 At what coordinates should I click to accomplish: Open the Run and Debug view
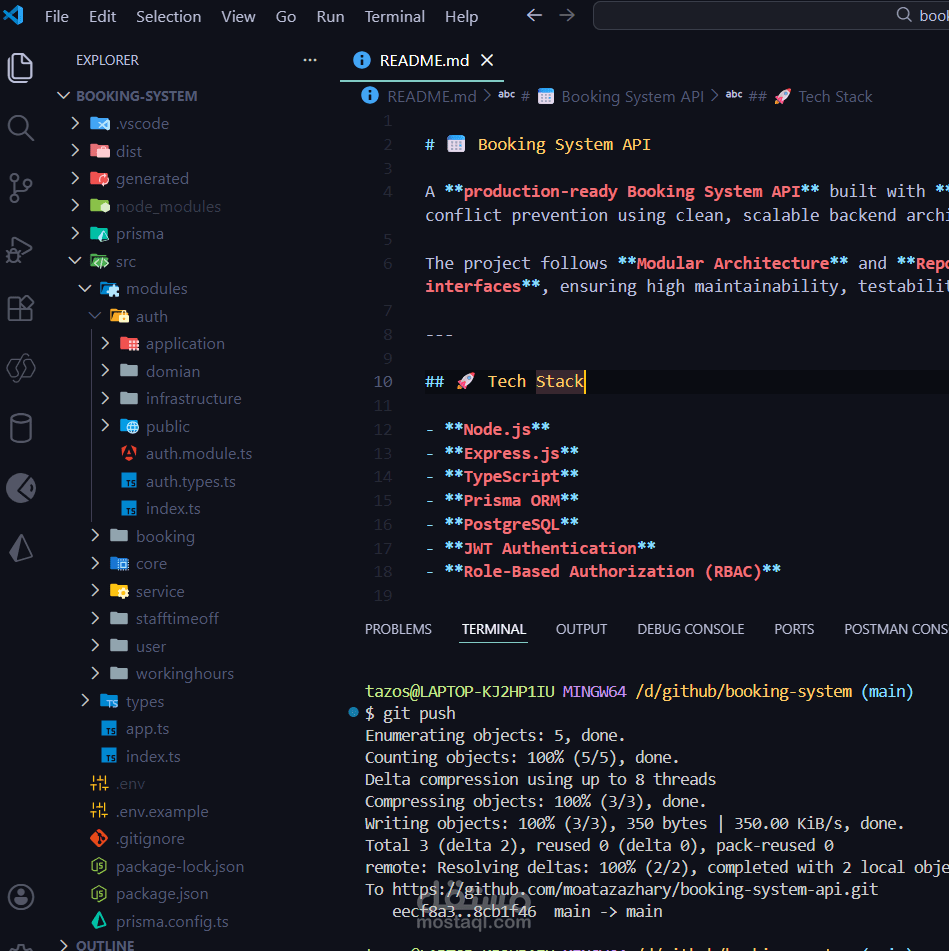tap(21, 250)
